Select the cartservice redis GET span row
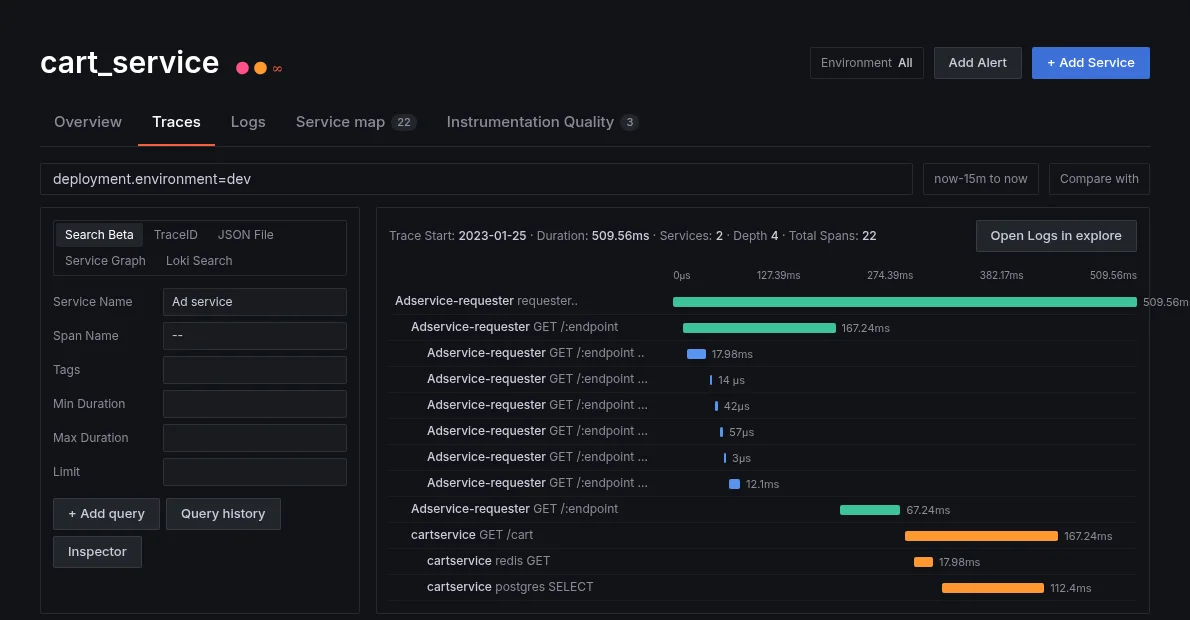 [763, 562]
